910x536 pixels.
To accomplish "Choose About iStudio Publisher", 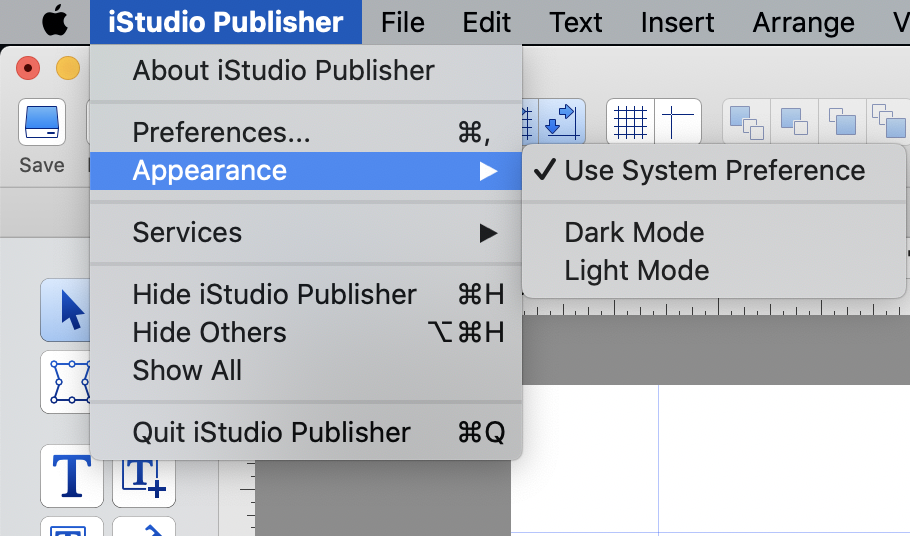I will click(x=306, y=70).
